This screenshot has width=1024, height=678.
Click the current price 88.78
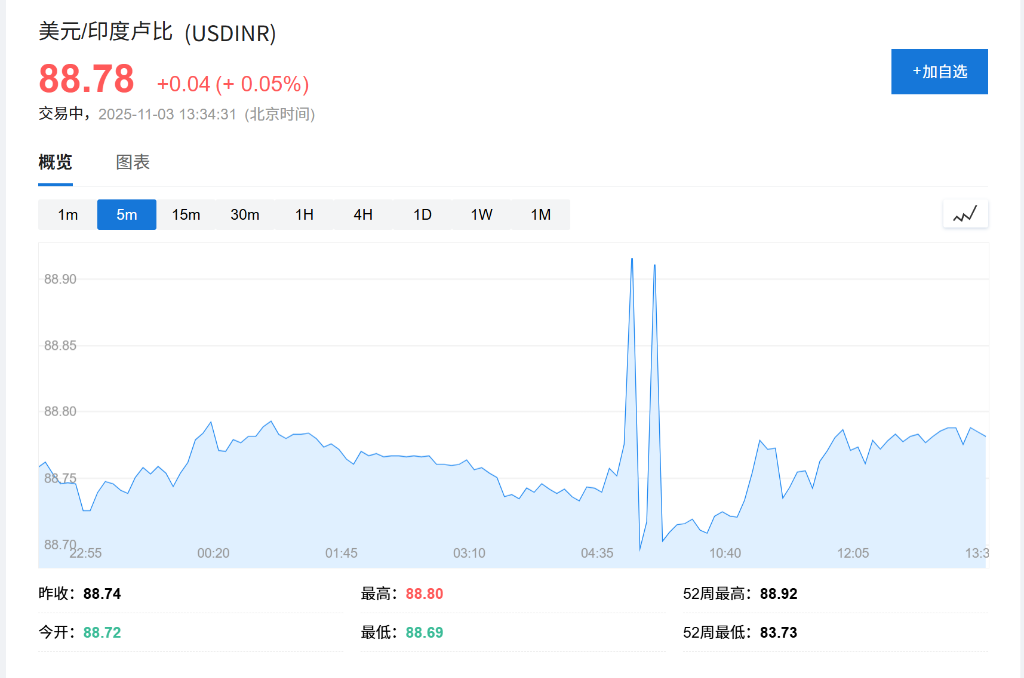[x=85, y=79]
